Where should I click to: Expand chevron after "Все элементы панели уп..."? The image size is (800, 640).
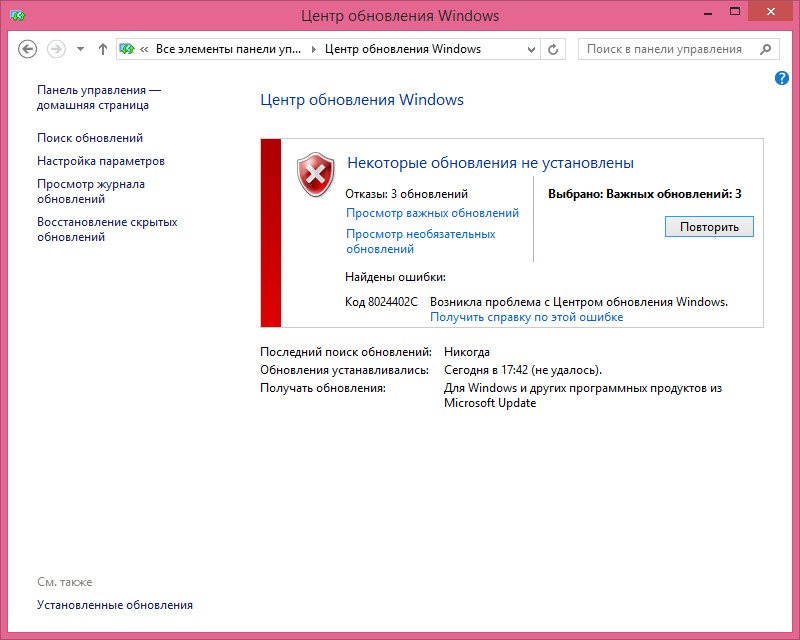click(x=315, y=49)
